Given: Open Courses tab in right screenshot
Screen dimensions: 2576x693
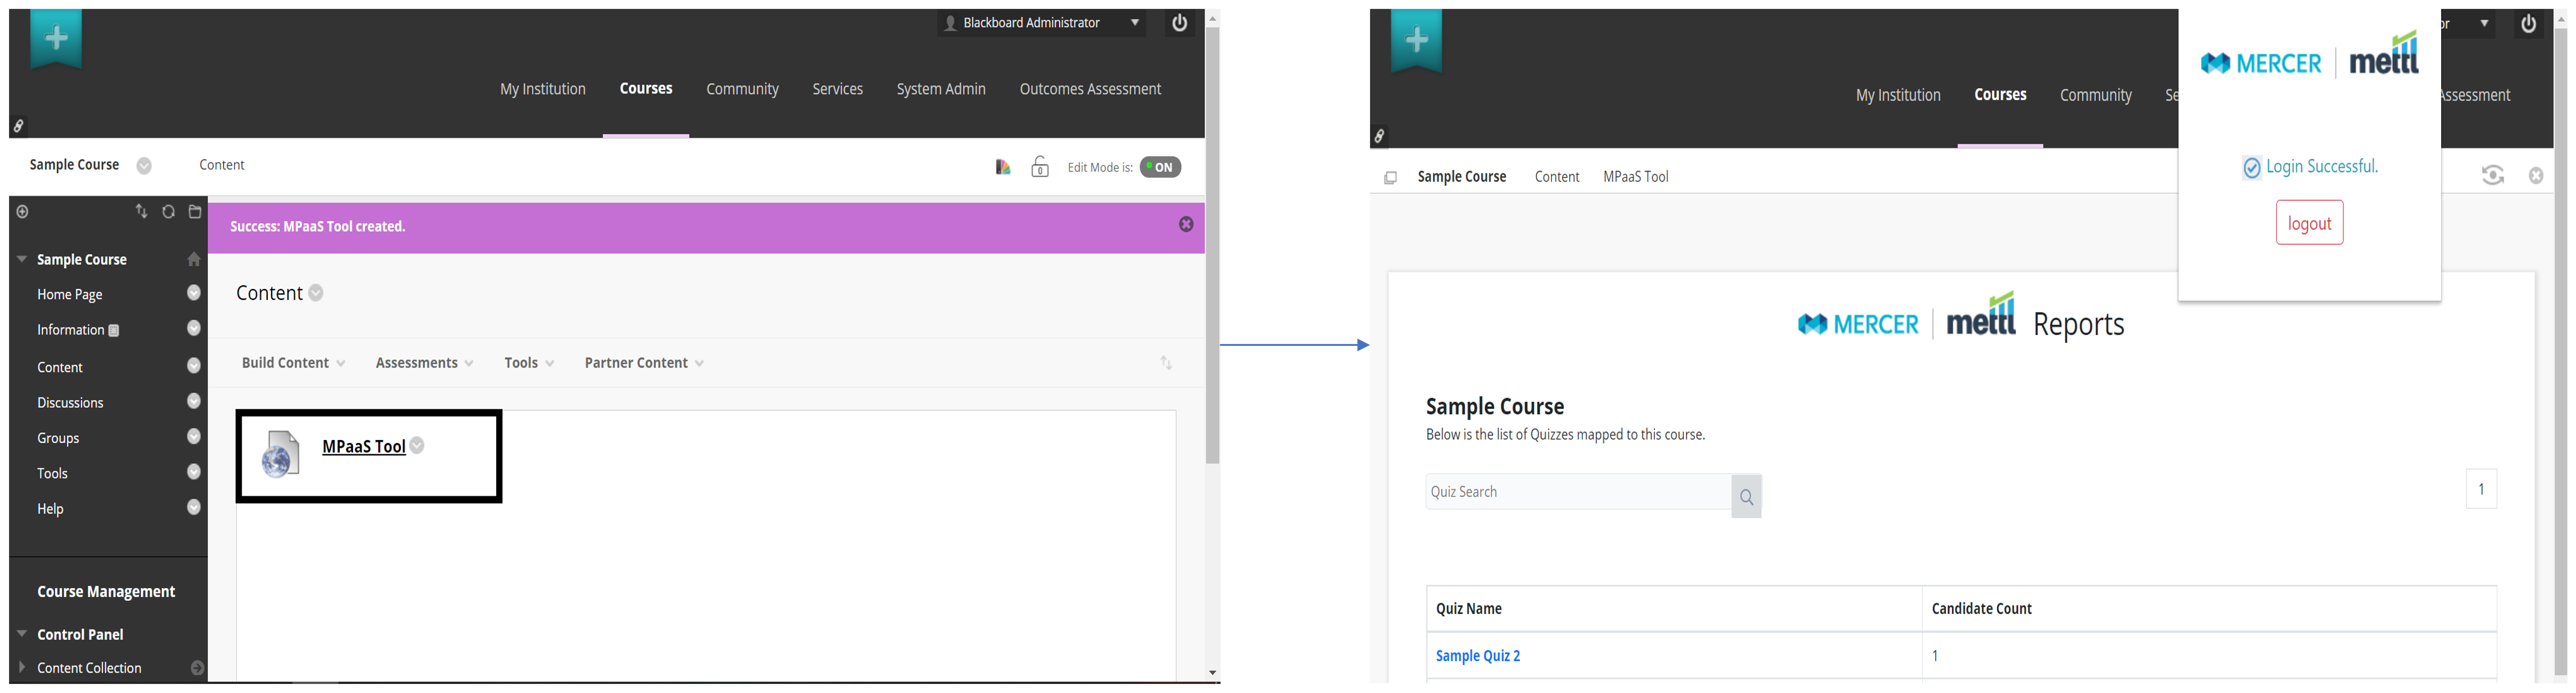Looking at the screenshot, I should 2000,95.
